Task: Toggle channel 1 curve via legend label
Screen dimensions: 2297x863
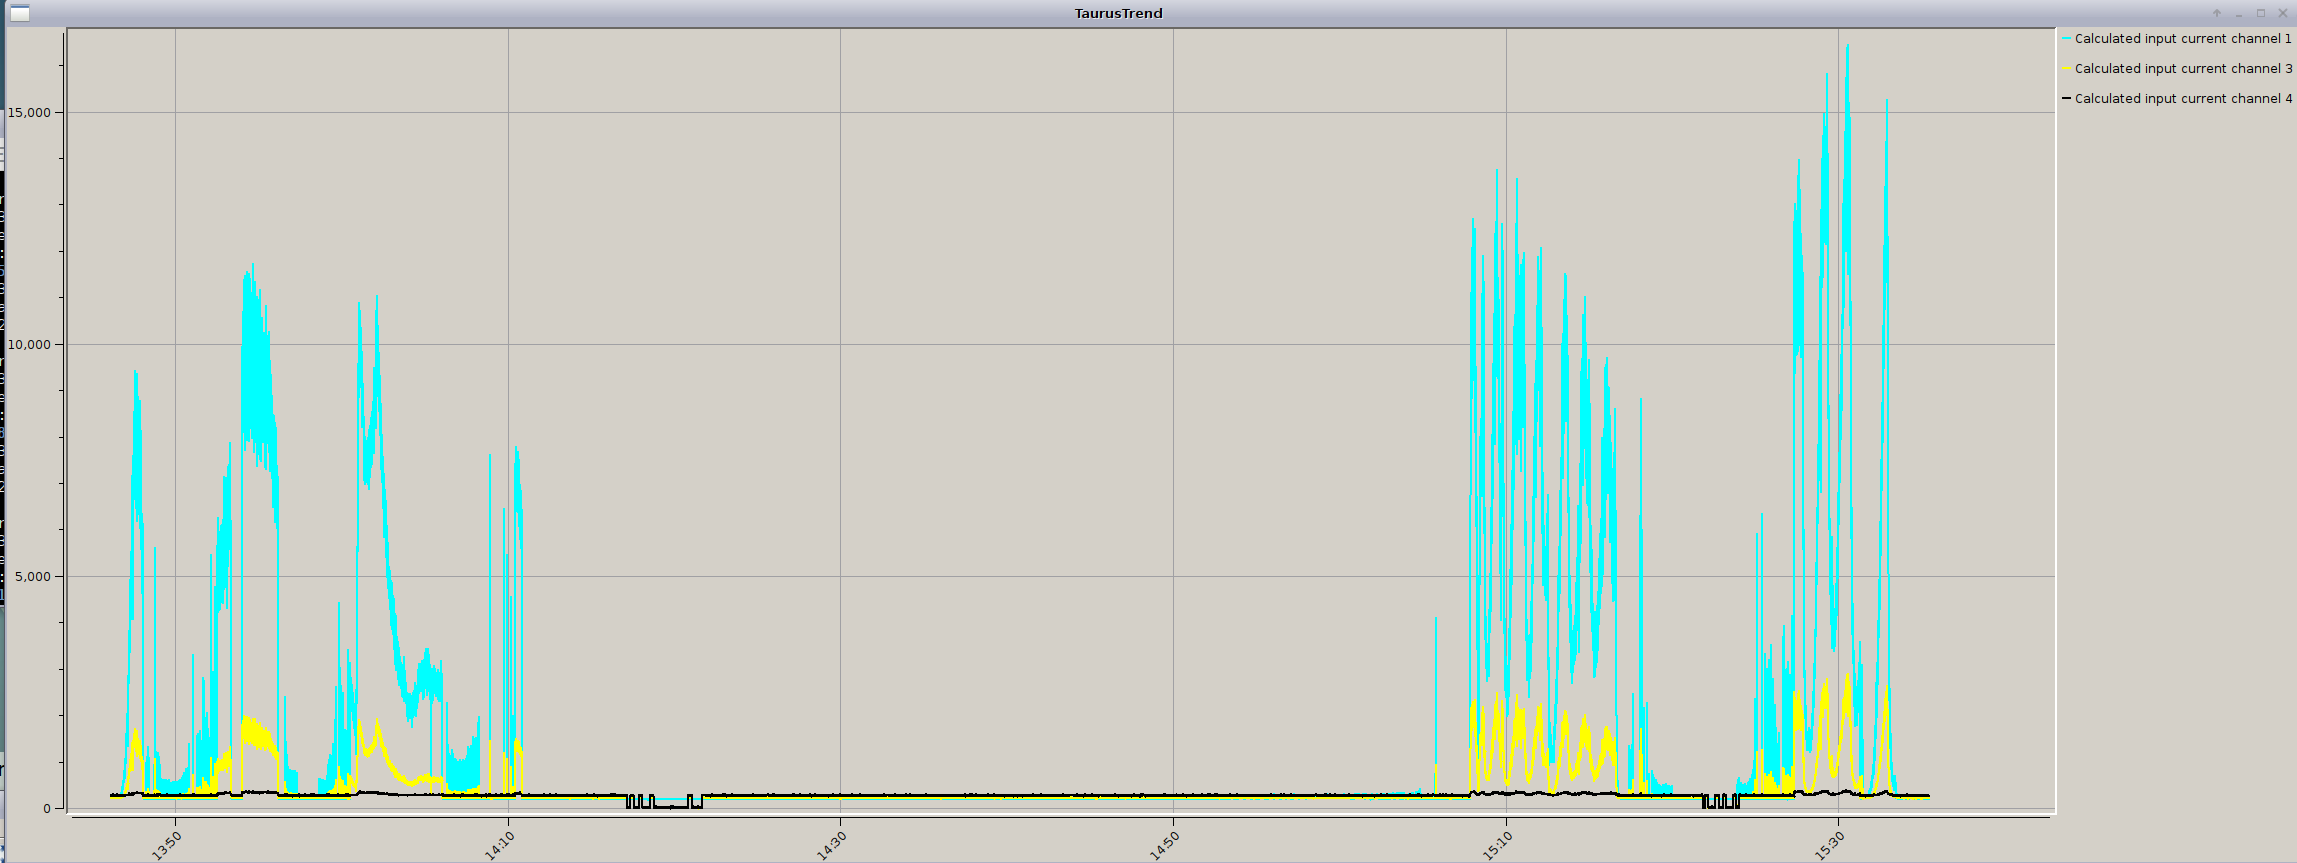Action: (2183, 39)
